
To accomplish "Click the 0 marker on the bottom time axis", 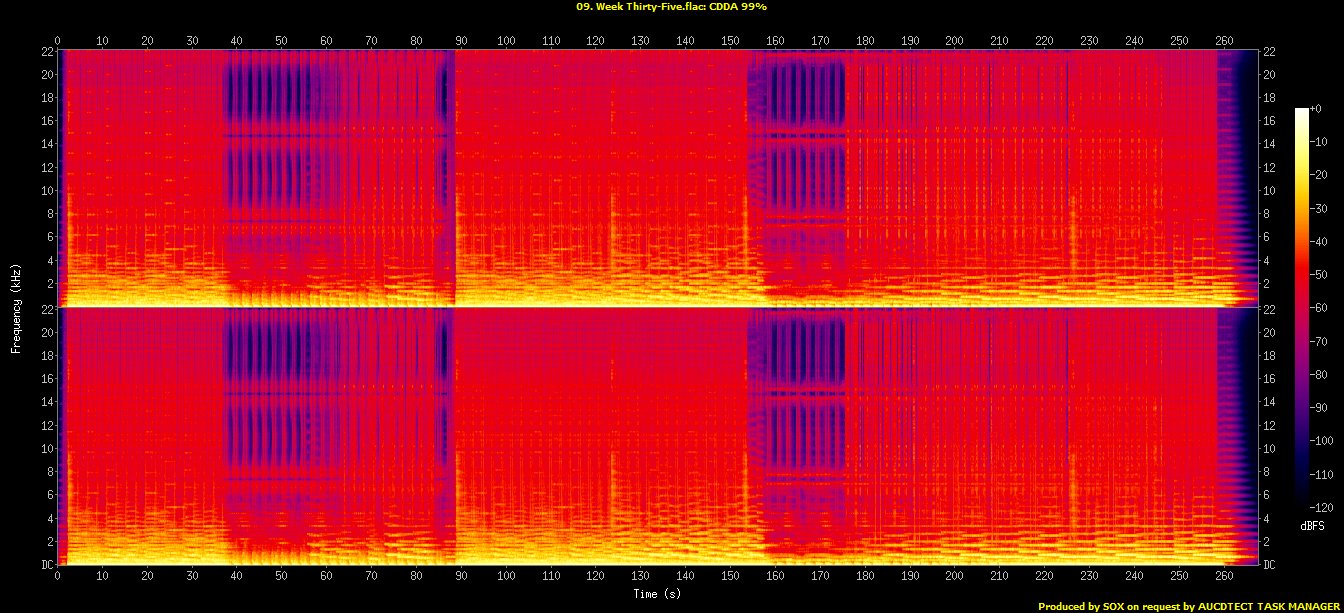I will (58, 576).
